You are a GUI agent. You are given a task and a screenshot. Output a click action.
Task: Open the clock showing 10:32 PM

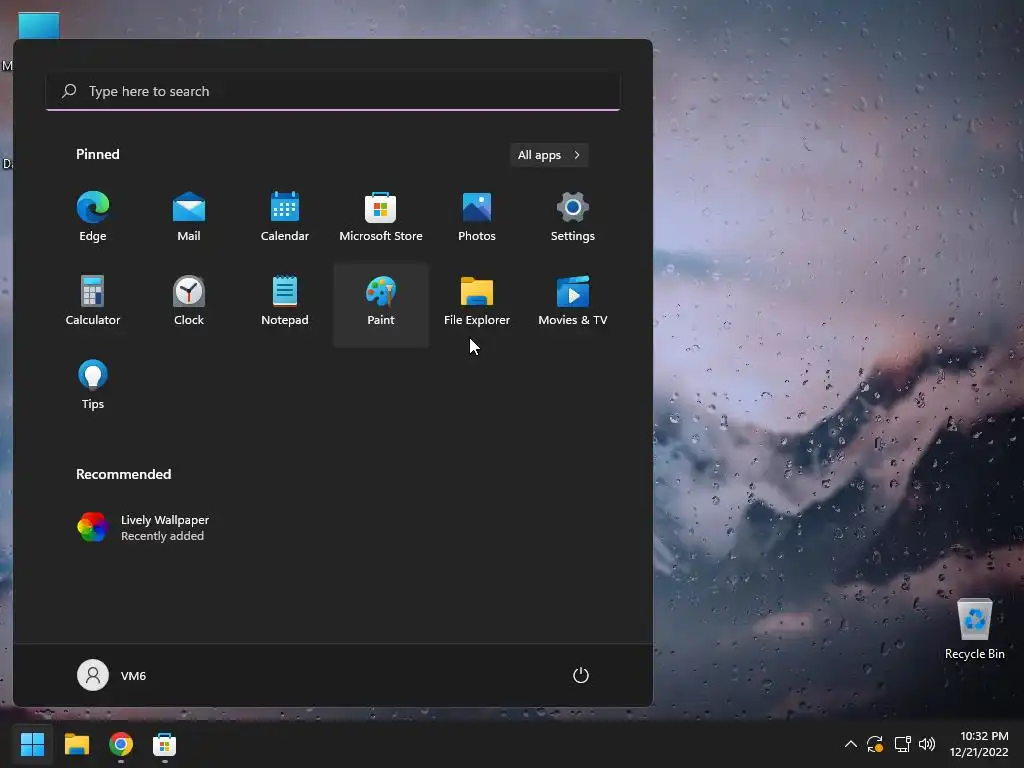(979, 744)
